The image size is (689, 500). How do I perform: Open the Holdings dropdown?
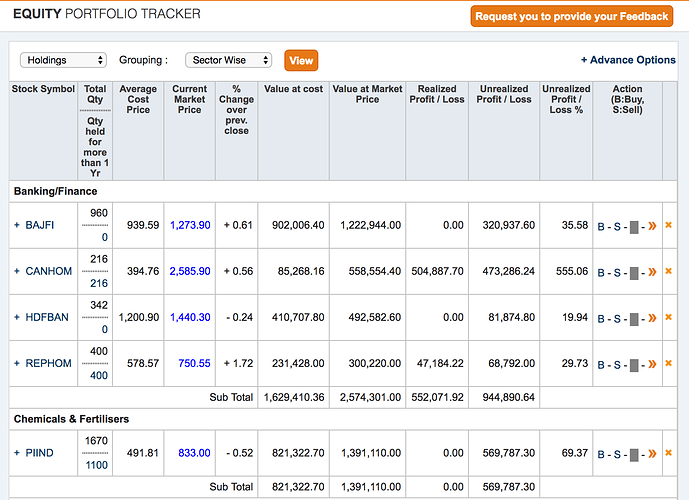click(63, 60)
